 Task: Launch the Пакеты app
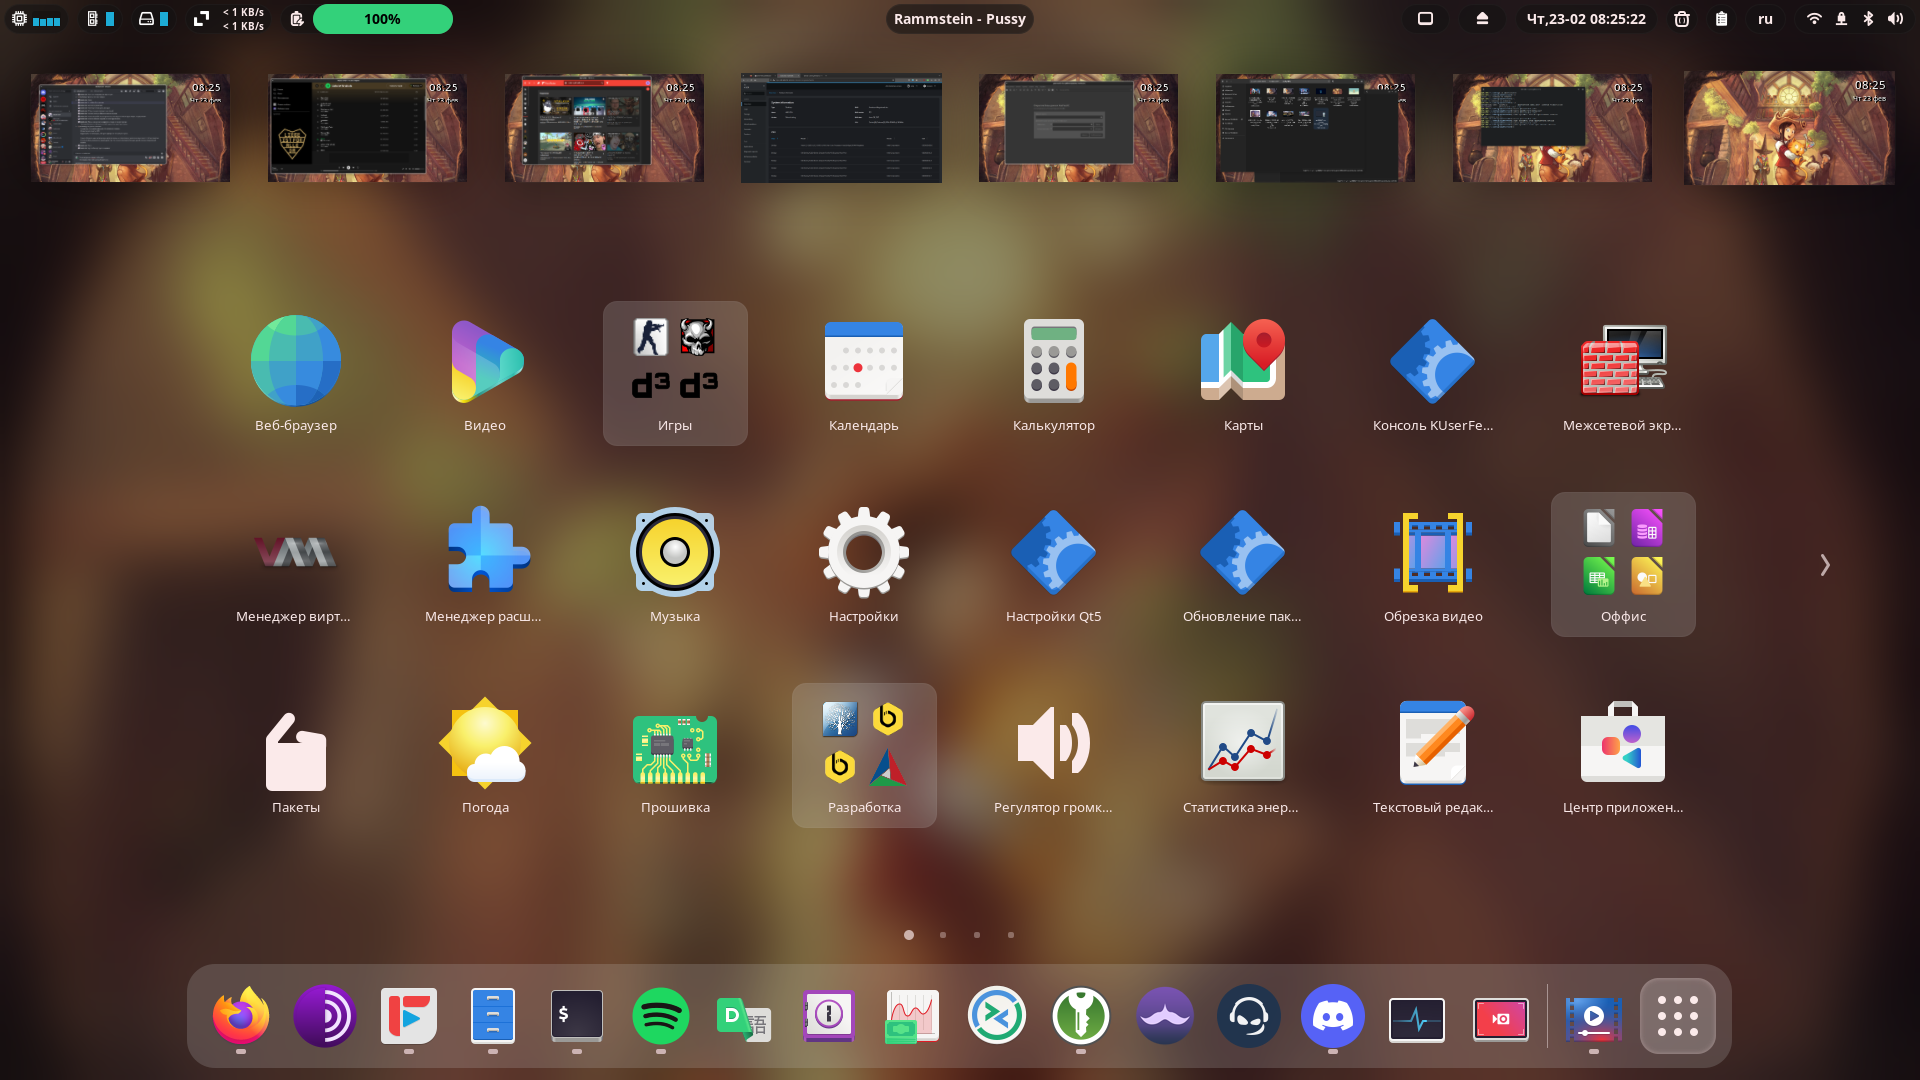[x=295, y=755]
